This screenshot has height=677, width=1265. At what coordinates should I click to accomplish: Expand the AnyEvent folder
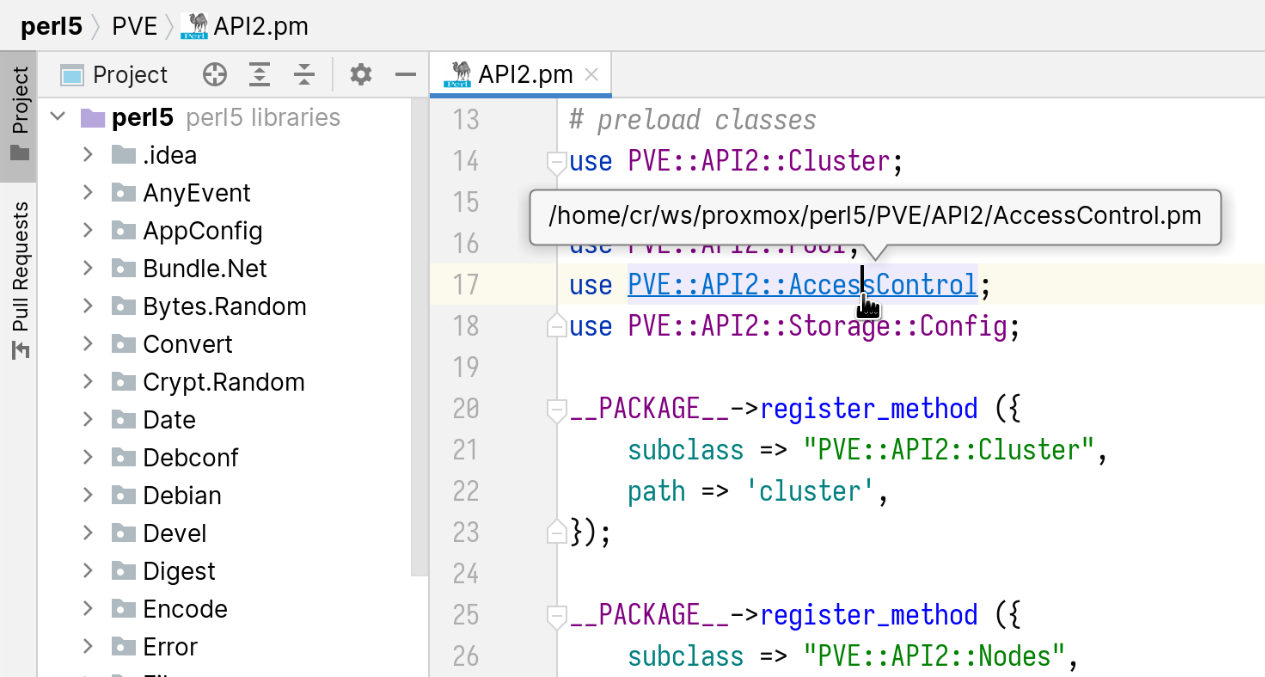point(88,193)
